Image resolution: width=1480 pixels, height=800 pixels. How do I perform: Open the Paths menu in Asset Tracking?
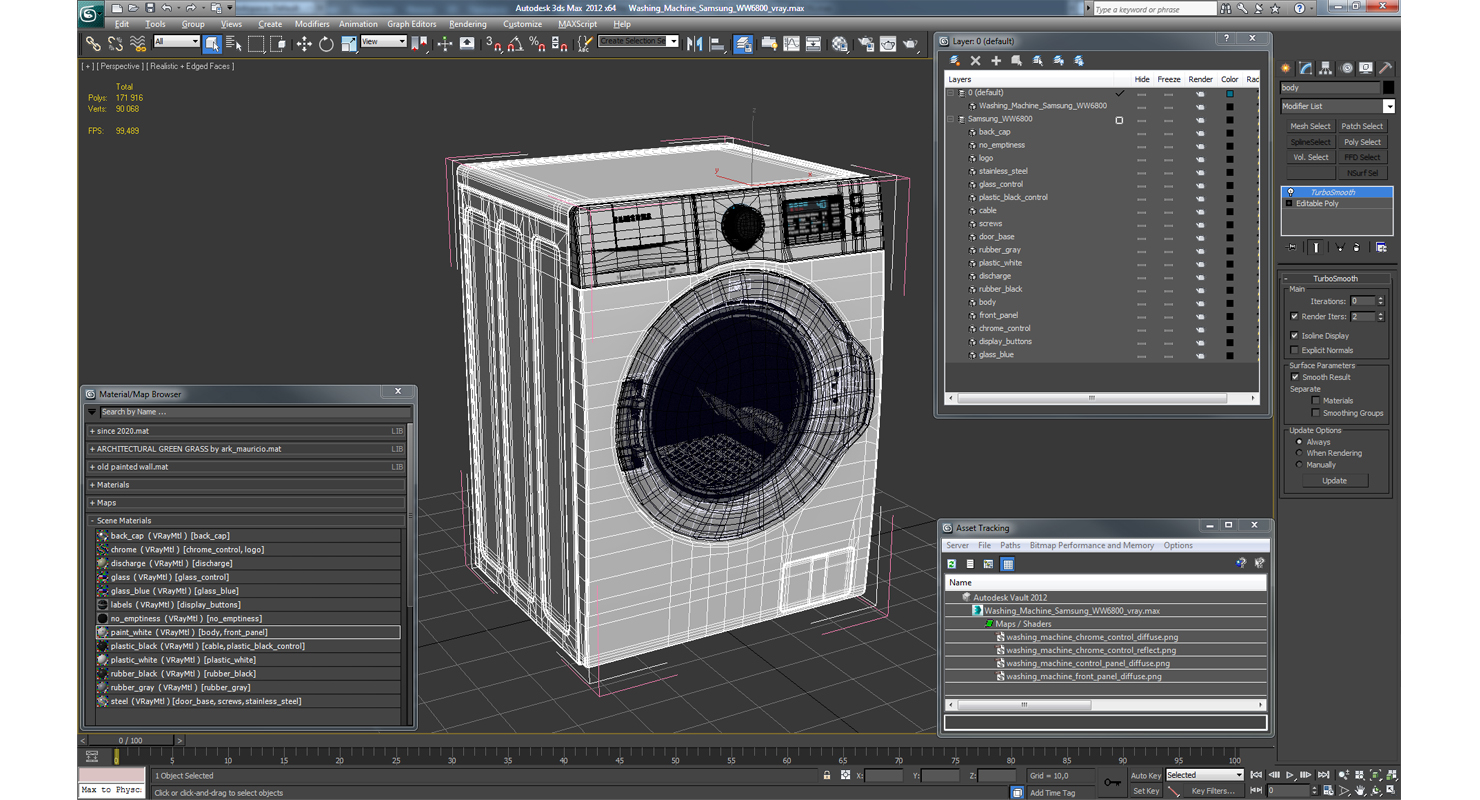tap(1010, 546)
